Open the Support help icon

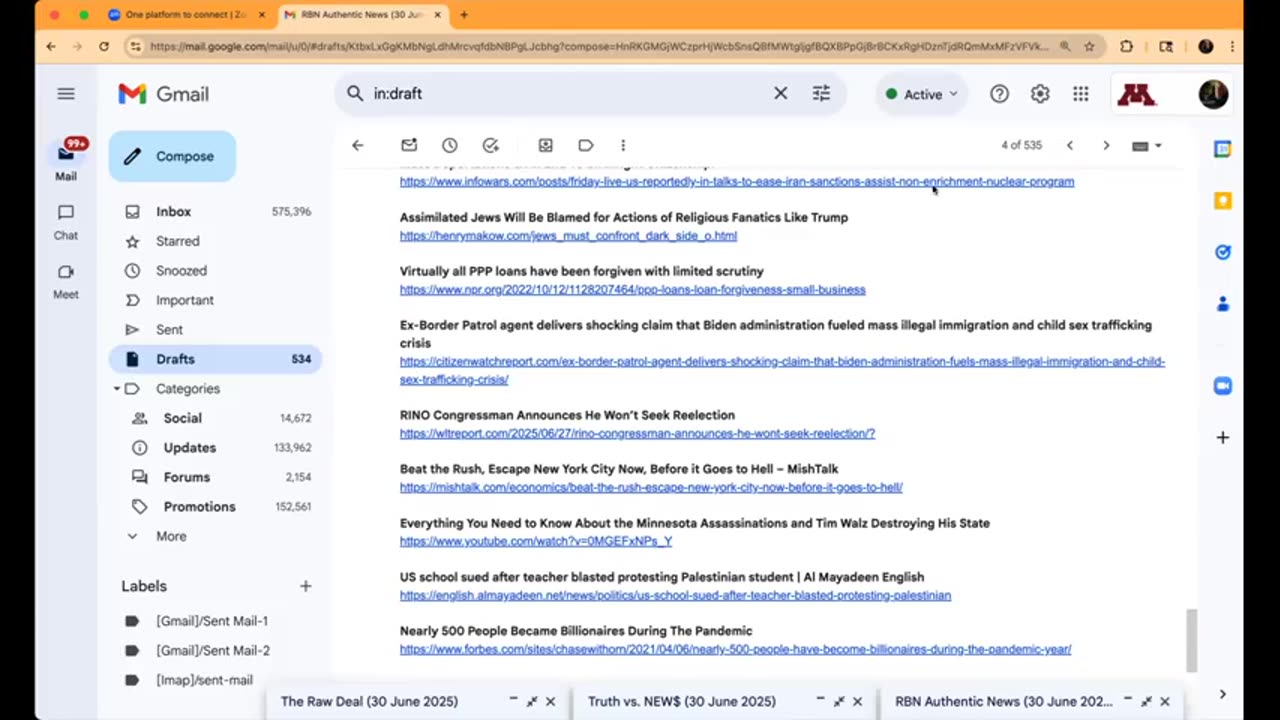pos(999,94)
